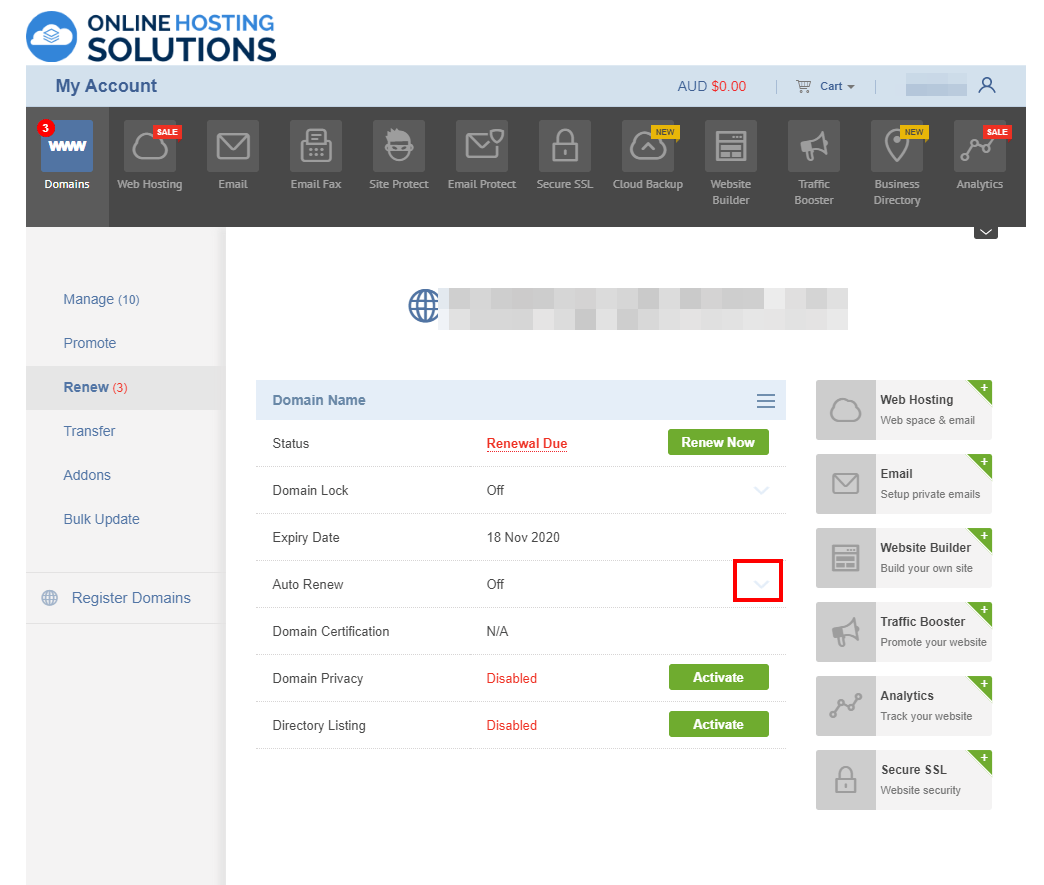Click the Traffic Booster megaphone icon
The width and height of the screenshot is (1044, 885).
(x=813, y=147)
